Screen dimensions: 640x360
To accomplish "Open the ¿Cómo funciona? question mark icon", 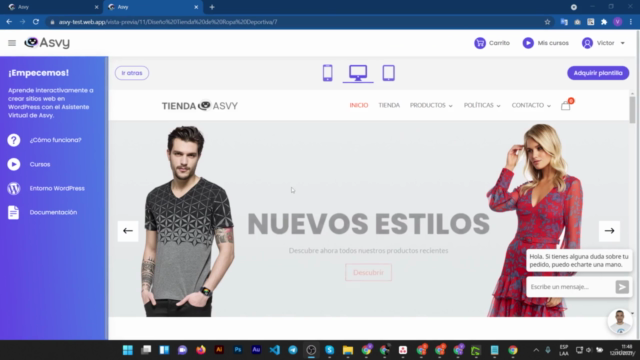I will (13, 140).
